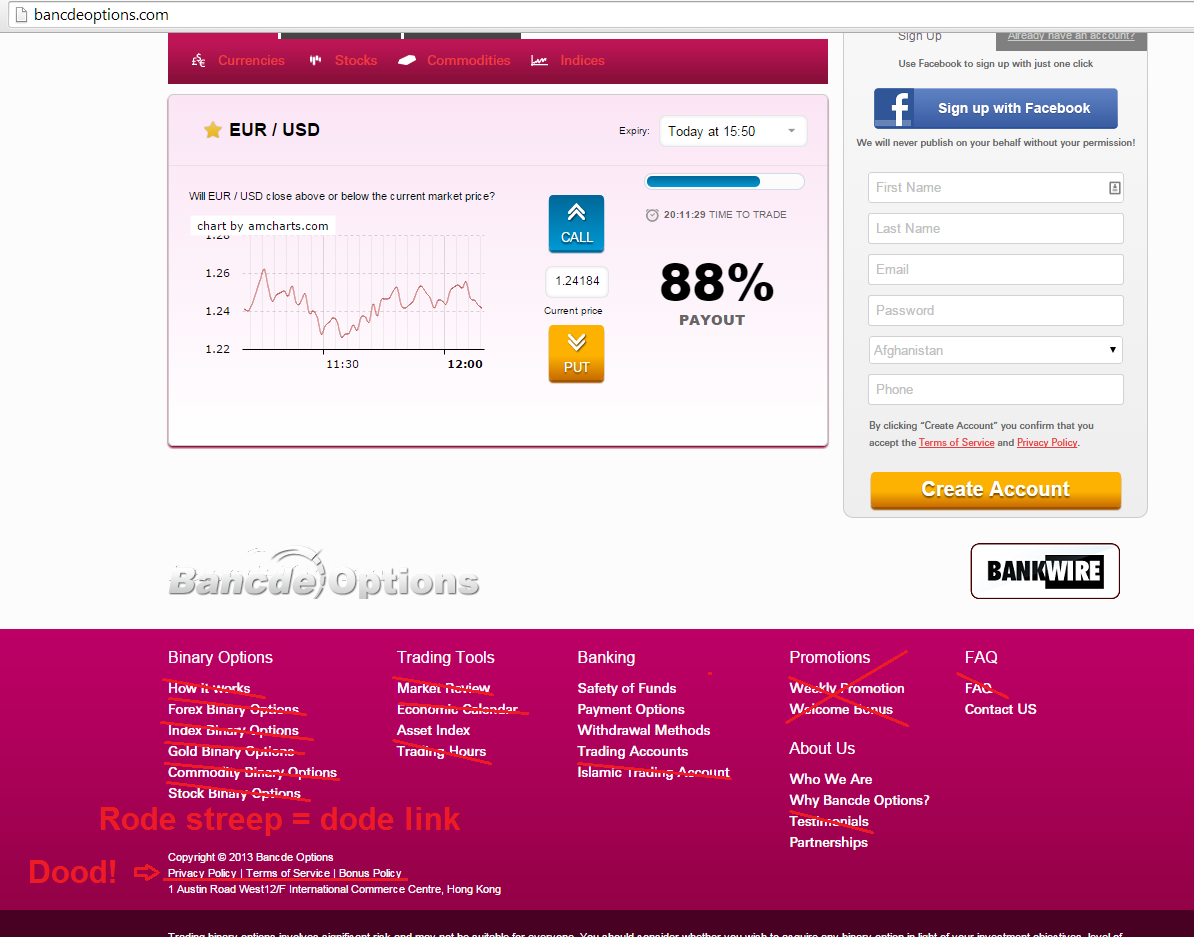Open the Why Bancde Options? link
The width and height of the screenshot is (1194, 937).
[x=859, y=800]
